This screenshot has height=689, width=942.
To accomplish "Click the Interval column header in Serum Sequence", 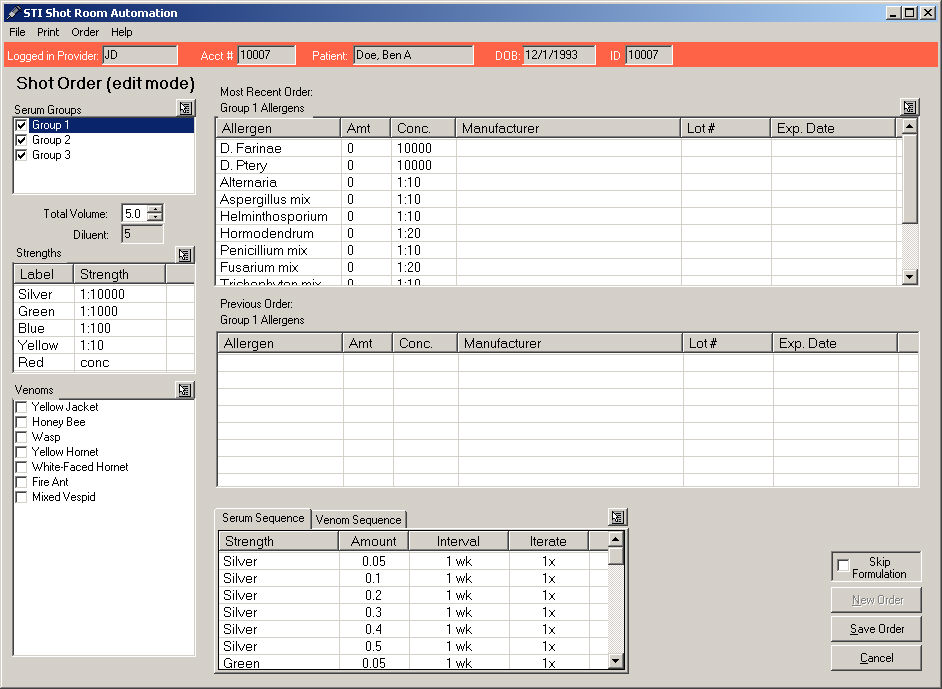I will 458,541.
